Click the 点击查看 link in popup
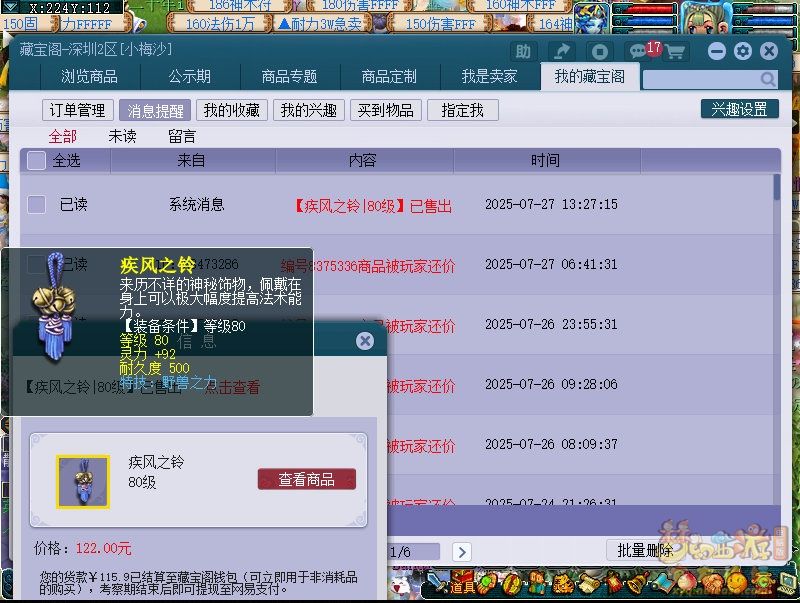The width and height of the screenshot is (800, 603). click(232, 388)
